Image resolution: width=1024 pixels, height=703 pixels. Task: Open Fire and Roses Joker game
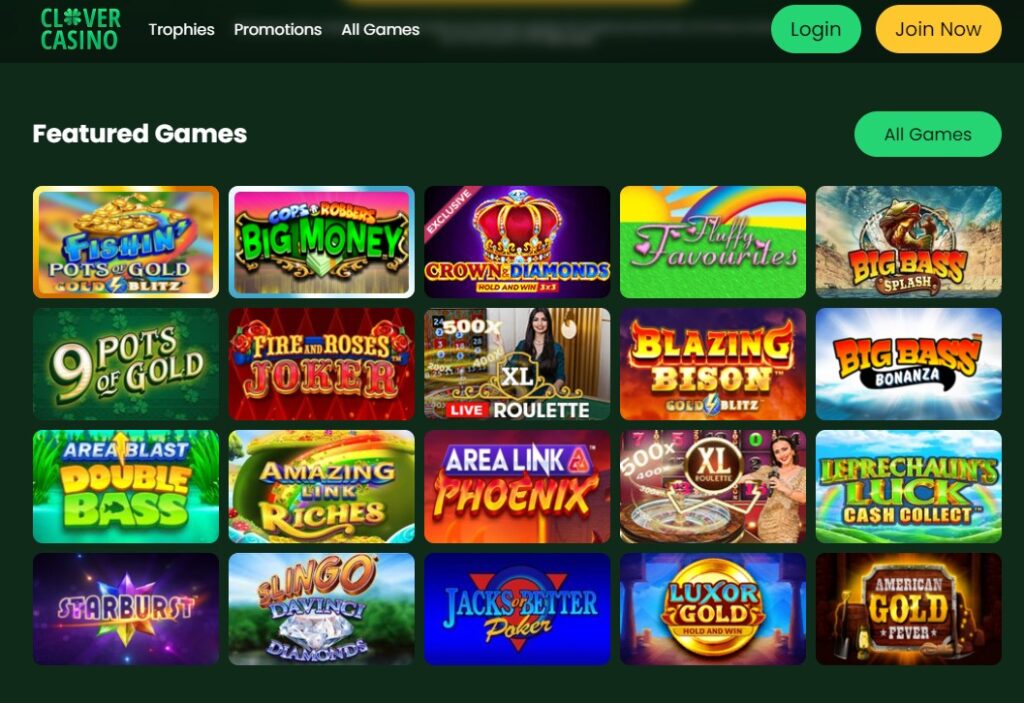[x=321, y=364]
